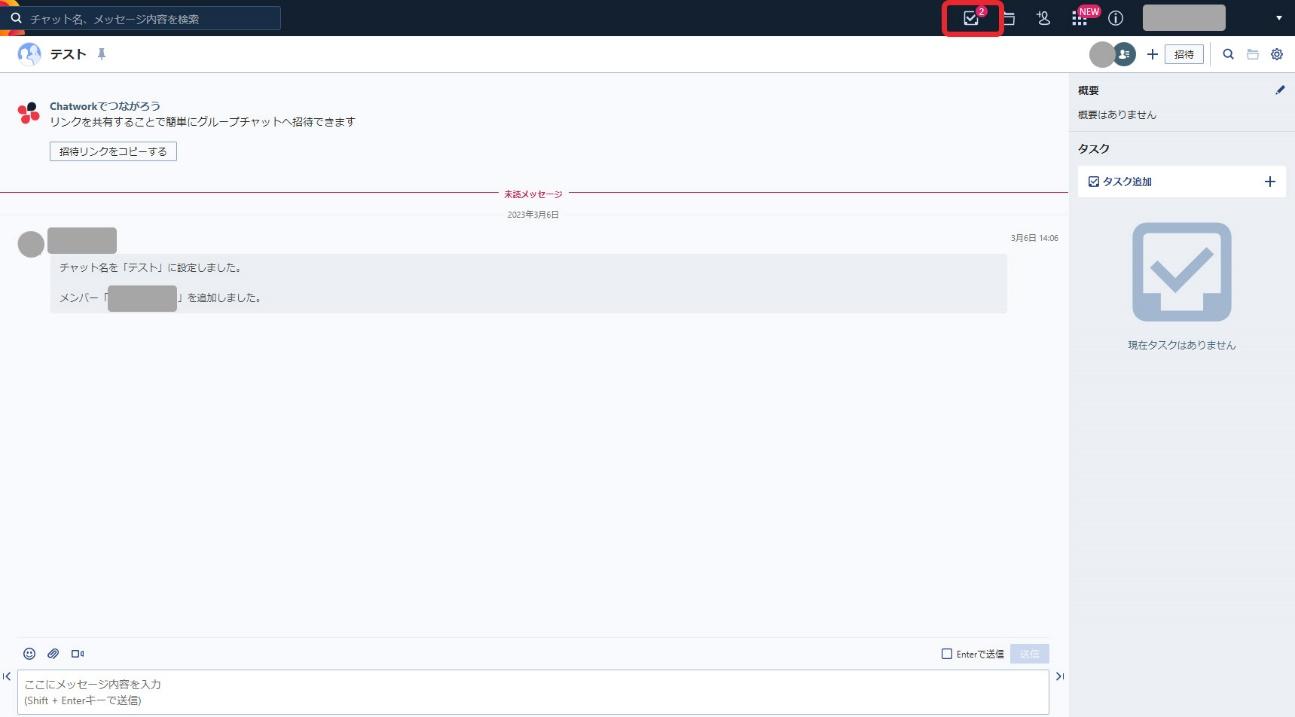This screenshot has width=1295, height=717.
Task: Open chat settings gear icon
Action: 1277,54
